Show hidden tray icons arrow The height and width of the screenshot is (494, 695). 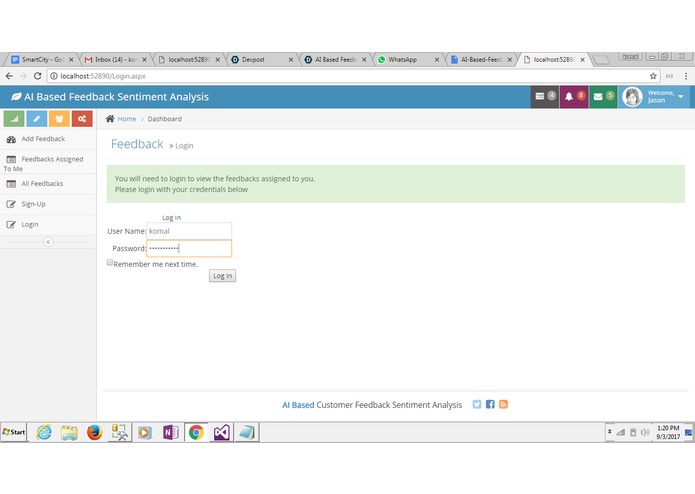[609, 432]
